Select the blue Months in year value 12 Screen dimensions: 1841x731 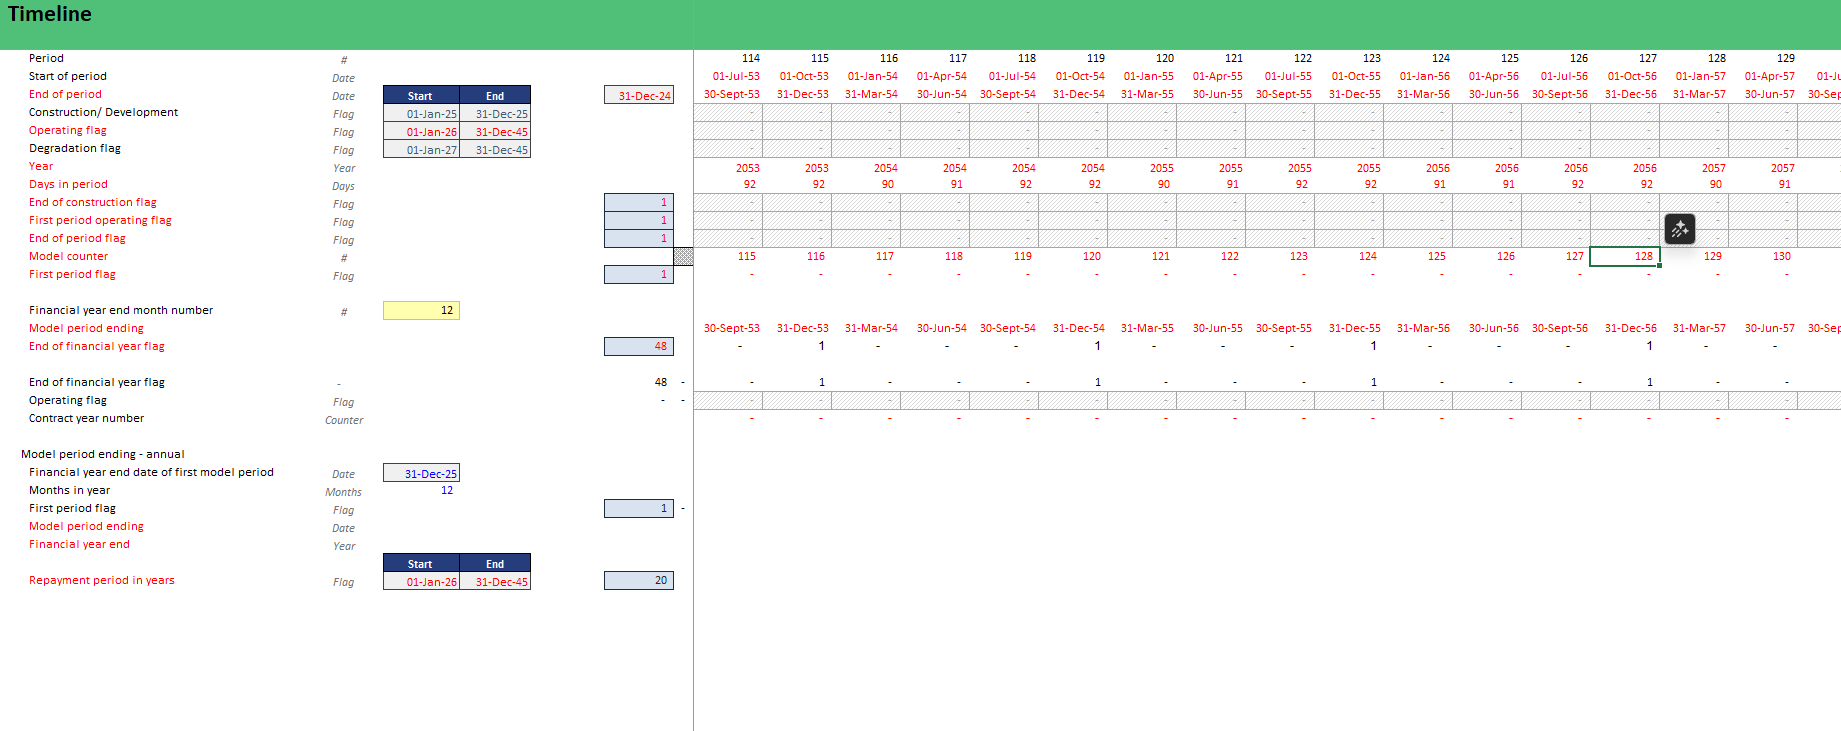[446, 491]
